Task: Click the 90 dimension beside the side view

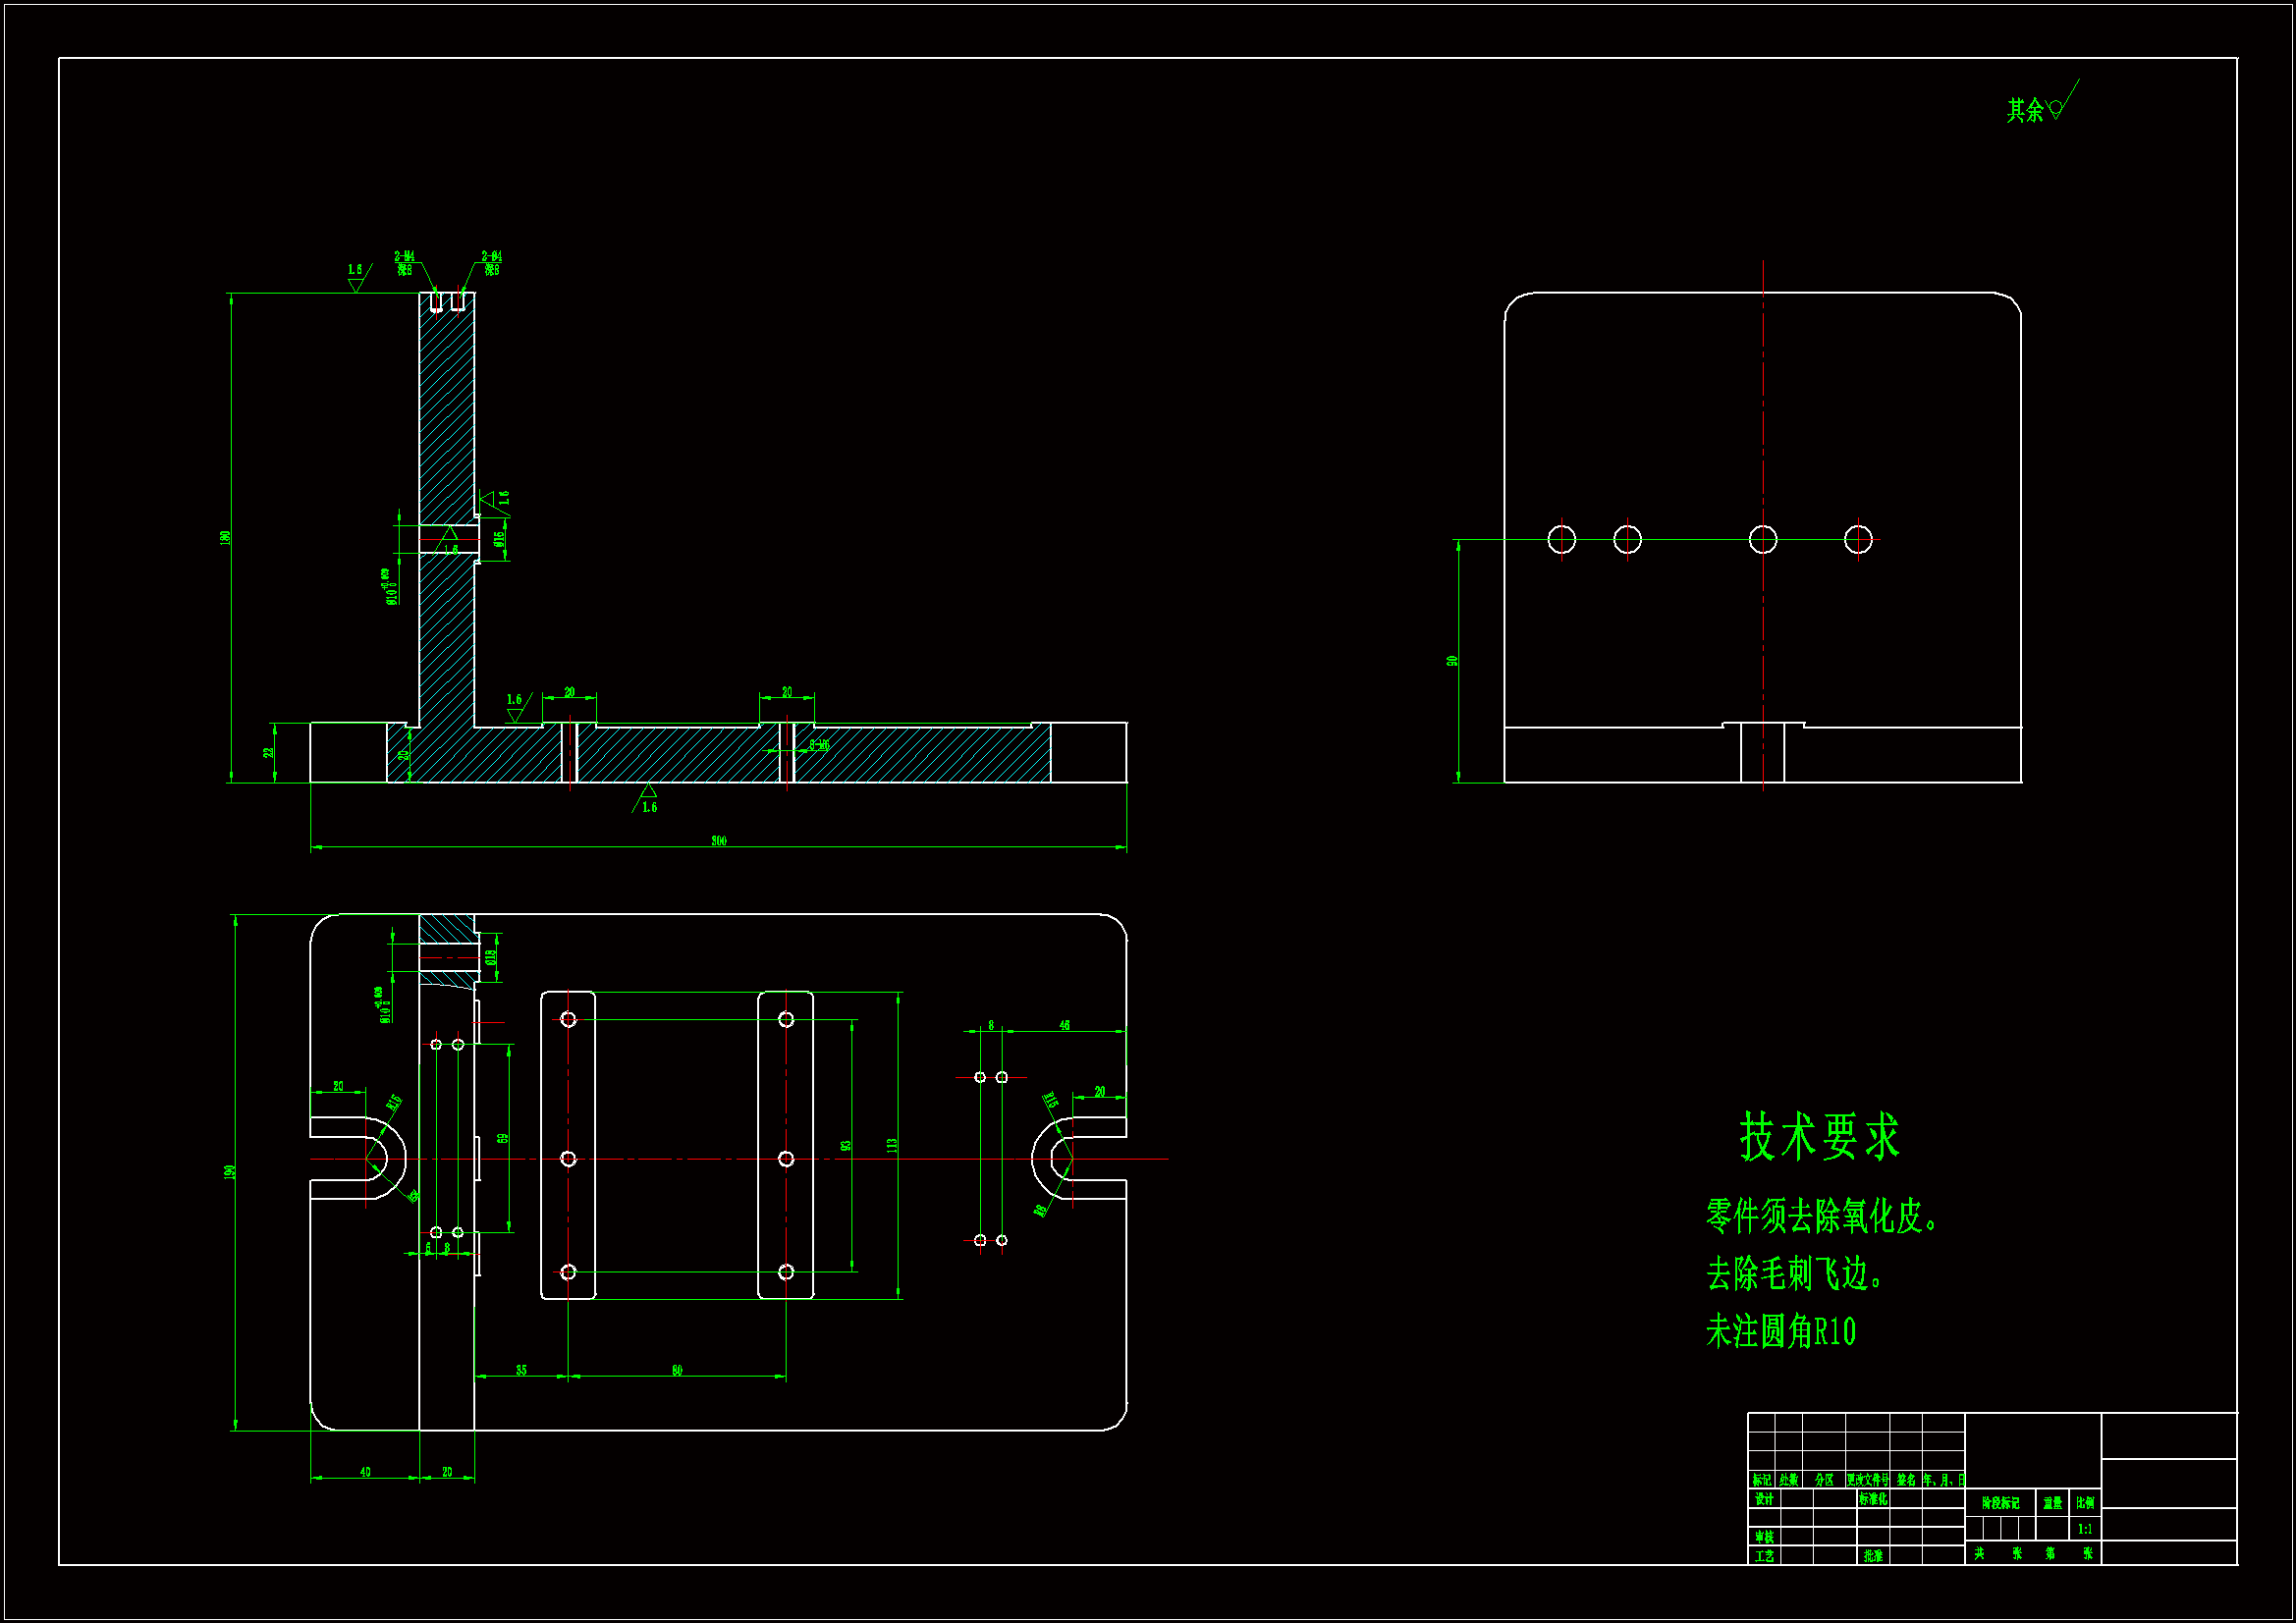Action: tap(1452, 661)
